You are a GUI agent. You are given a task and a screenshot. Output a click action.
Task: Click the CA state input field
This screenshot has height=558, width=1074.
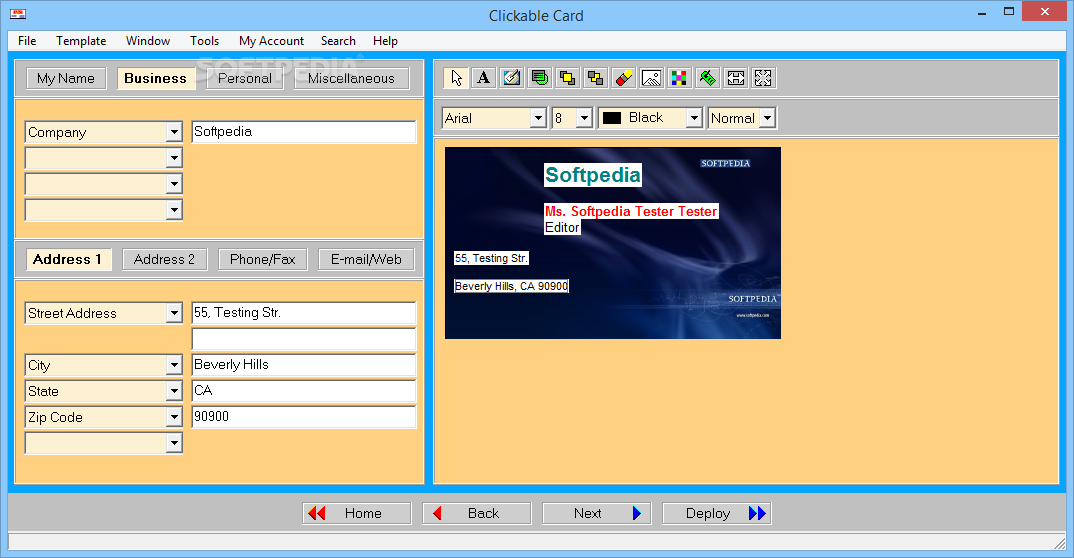tap(303, 391)
